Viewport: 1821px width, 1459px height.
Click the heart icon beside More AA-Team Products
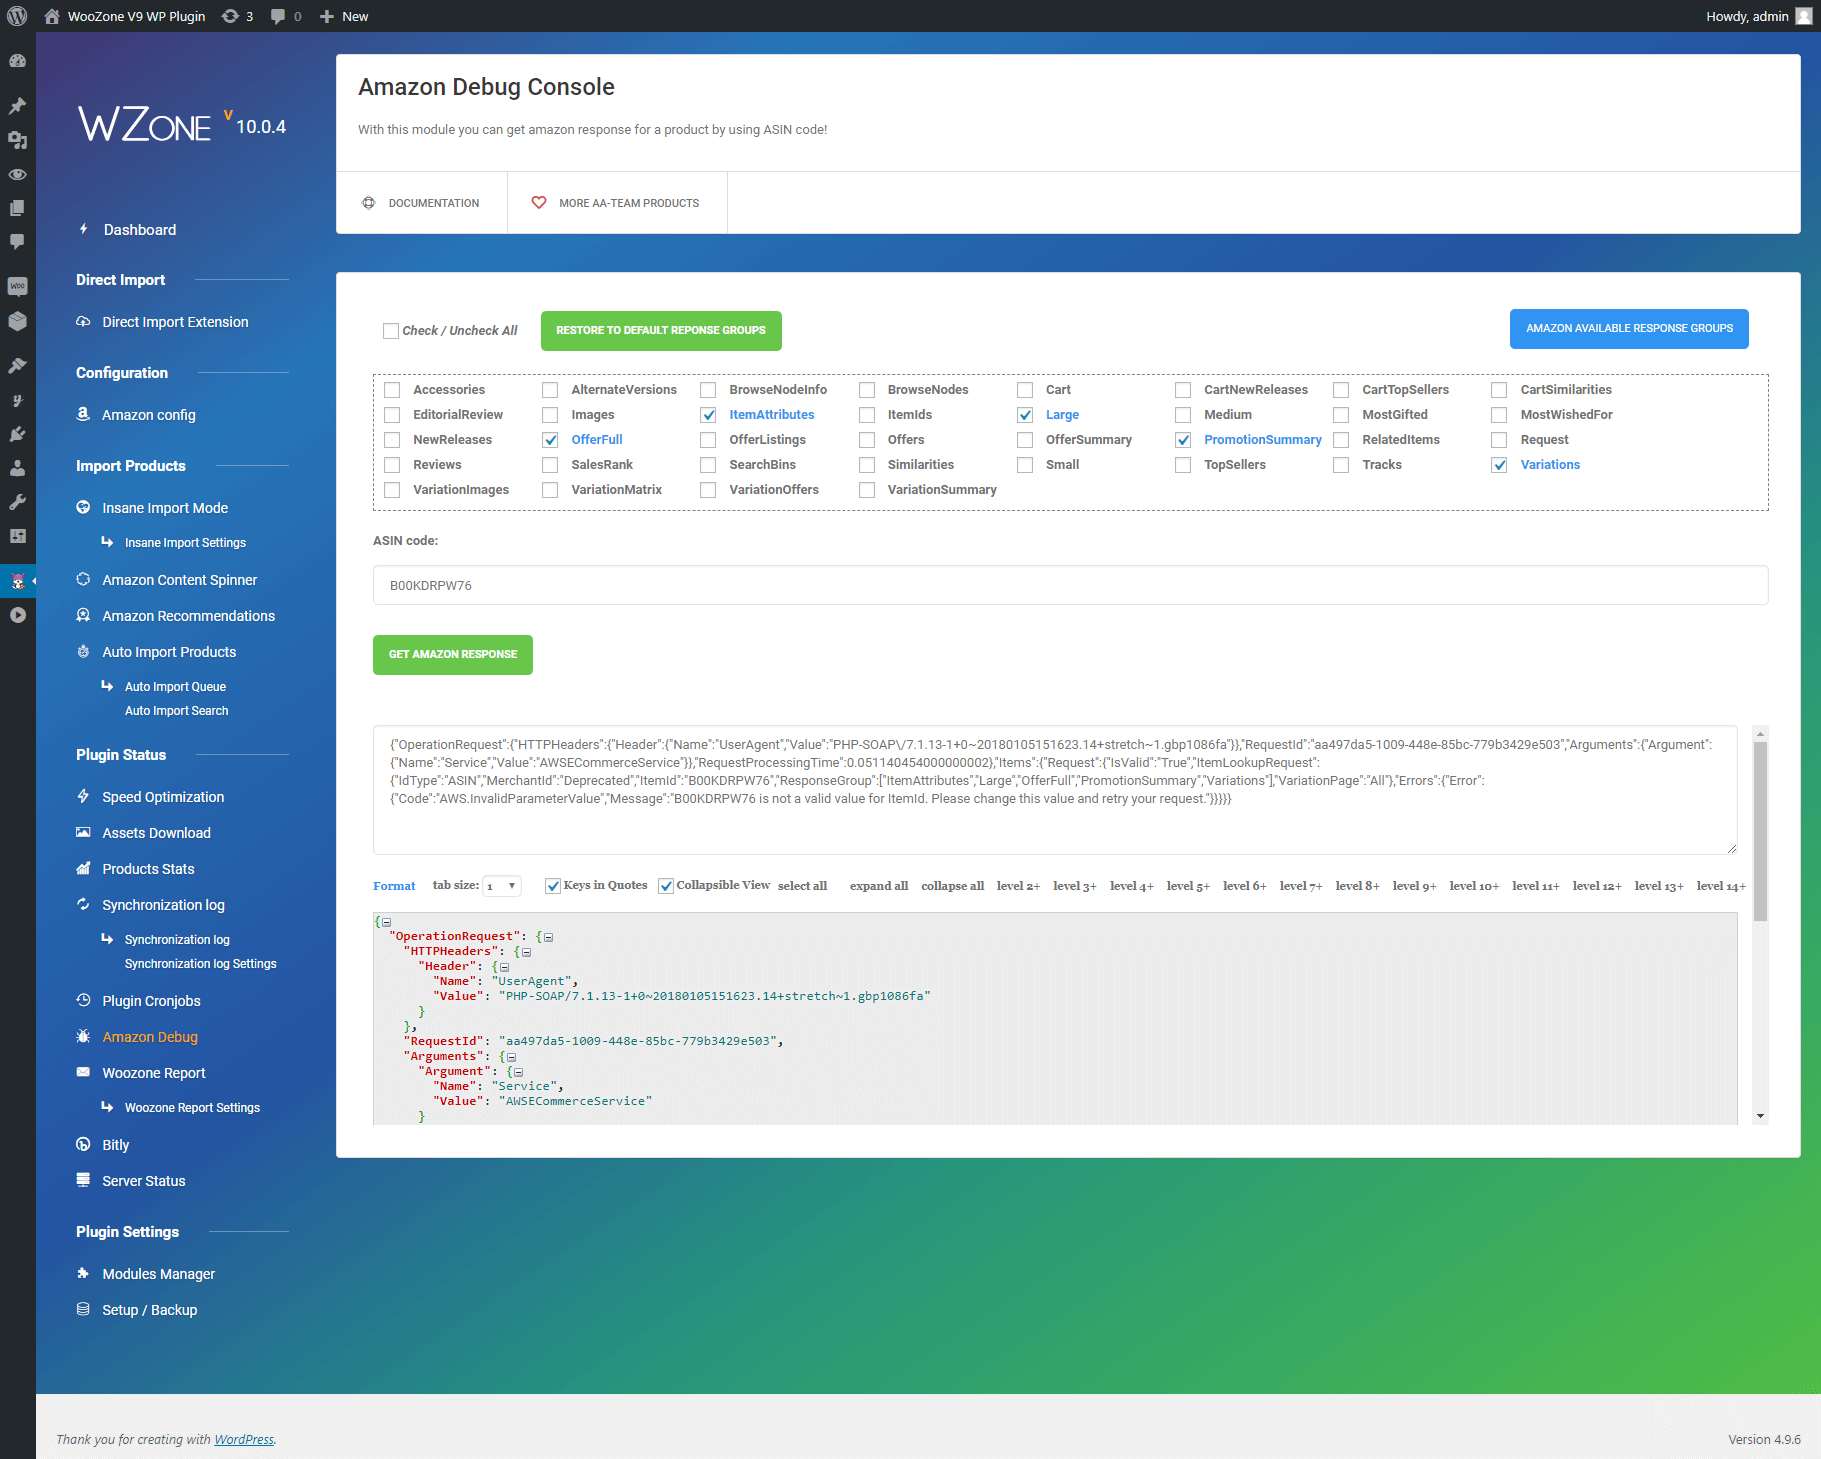(x=539, y=203)
